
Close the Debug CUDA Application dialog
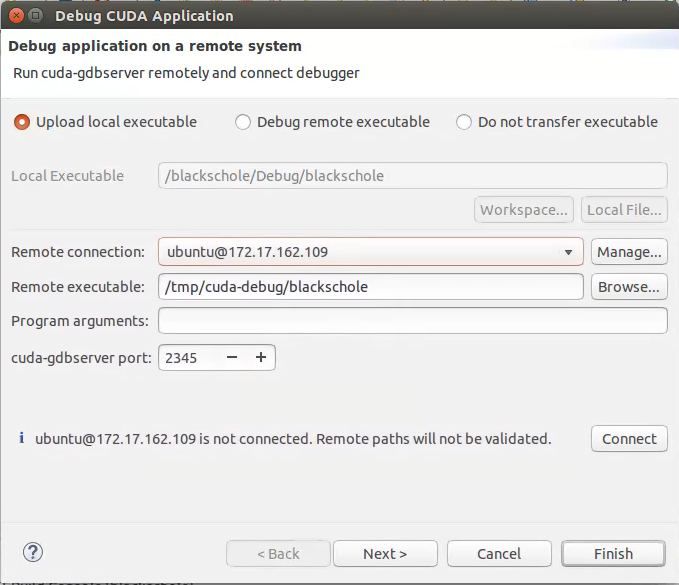point(16,15)
